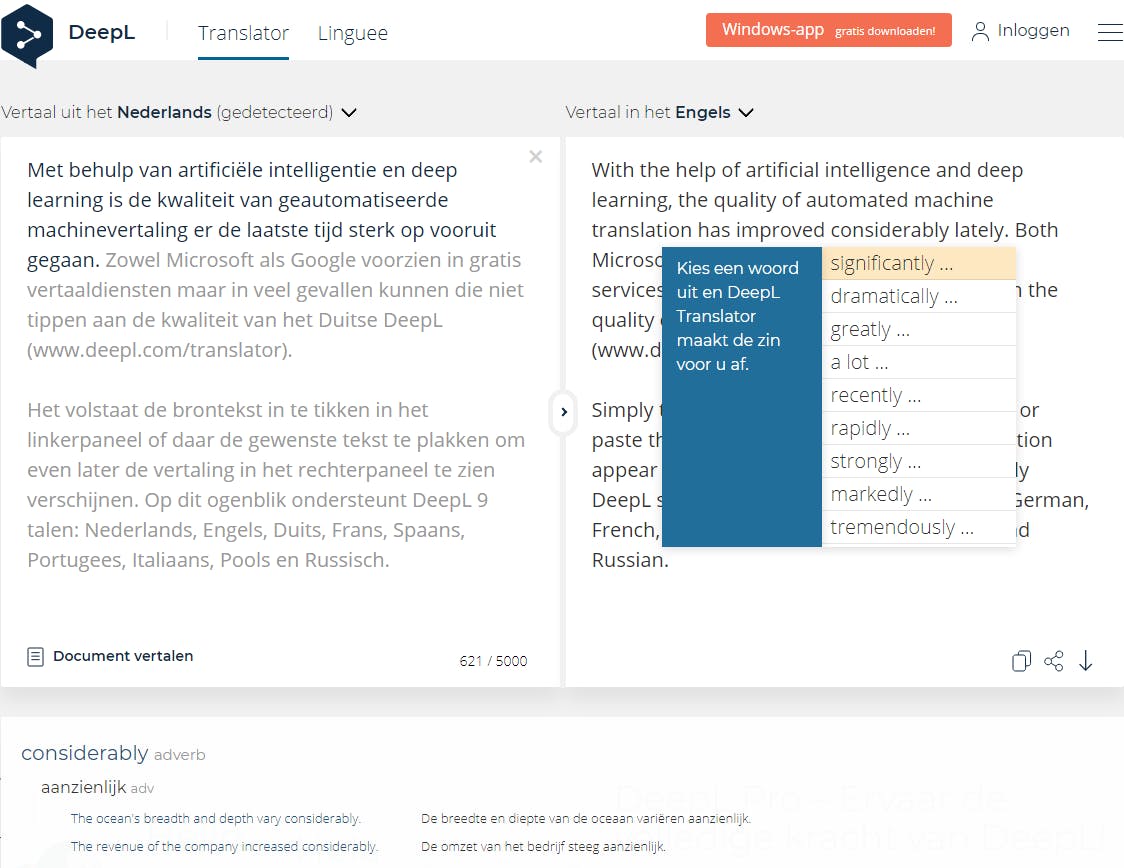
Task: Choose "significantly" from the suggestions list
Action: 890,264
